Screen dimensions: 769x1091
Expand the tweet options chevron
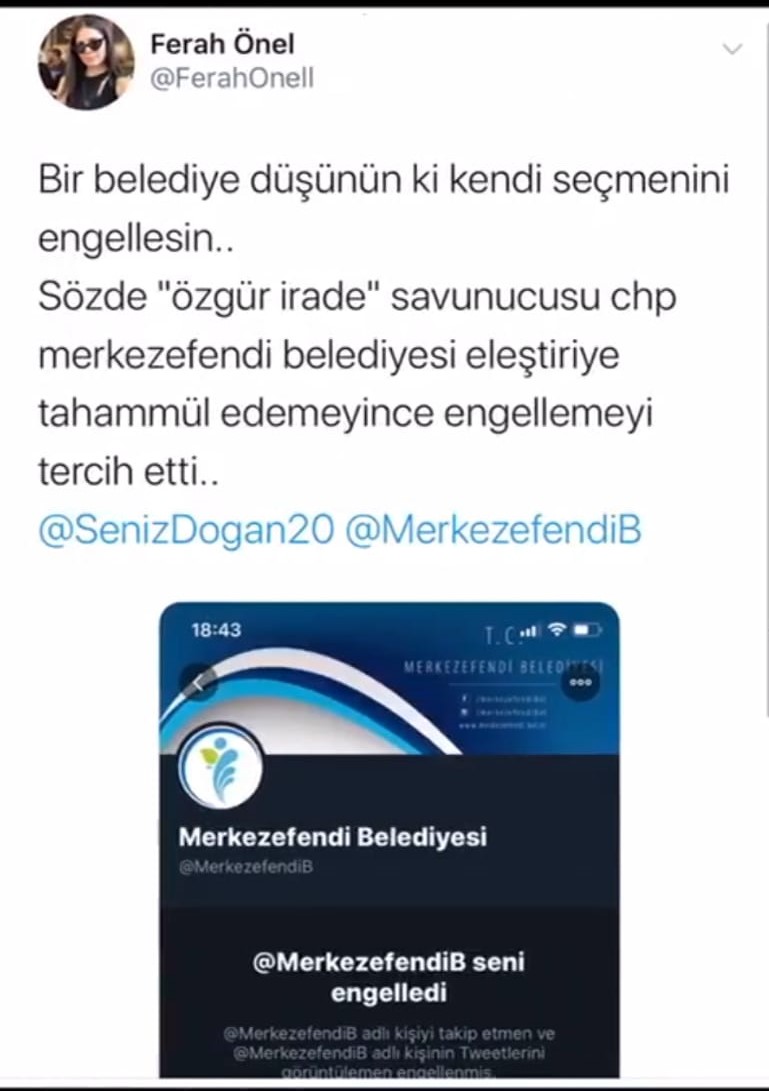732,49
